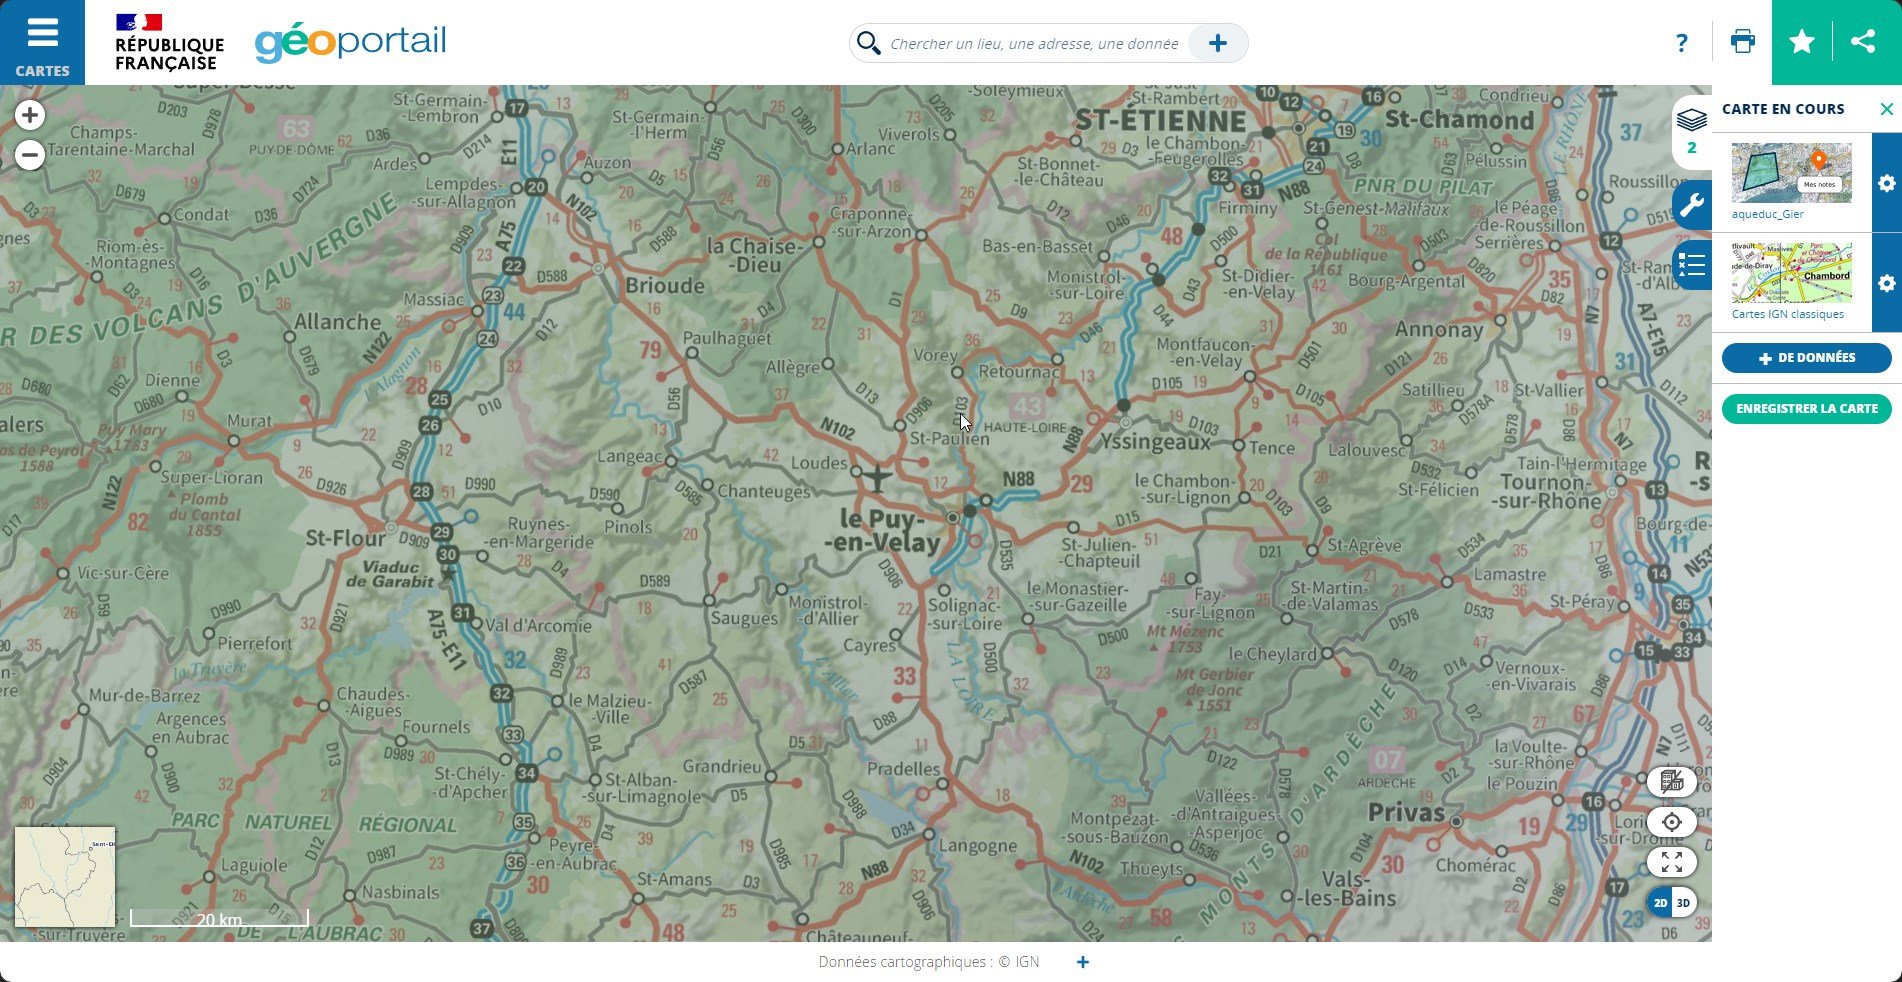
Task: Click the Privas town label
Action: coord(1406,812)
